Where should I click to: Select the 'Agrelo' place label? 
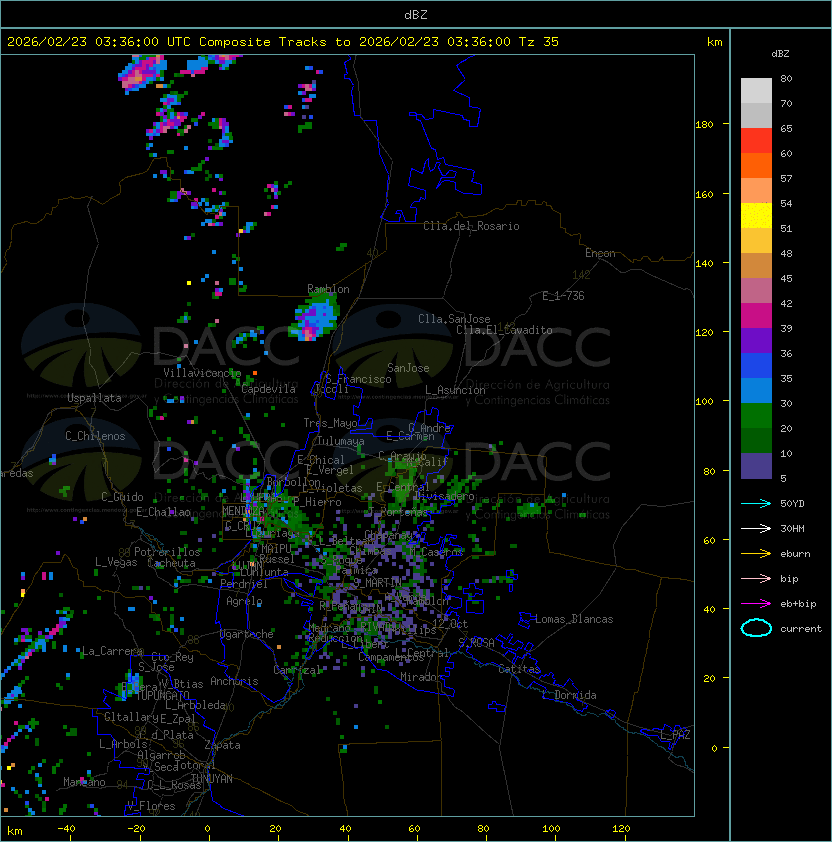(244, 601)
